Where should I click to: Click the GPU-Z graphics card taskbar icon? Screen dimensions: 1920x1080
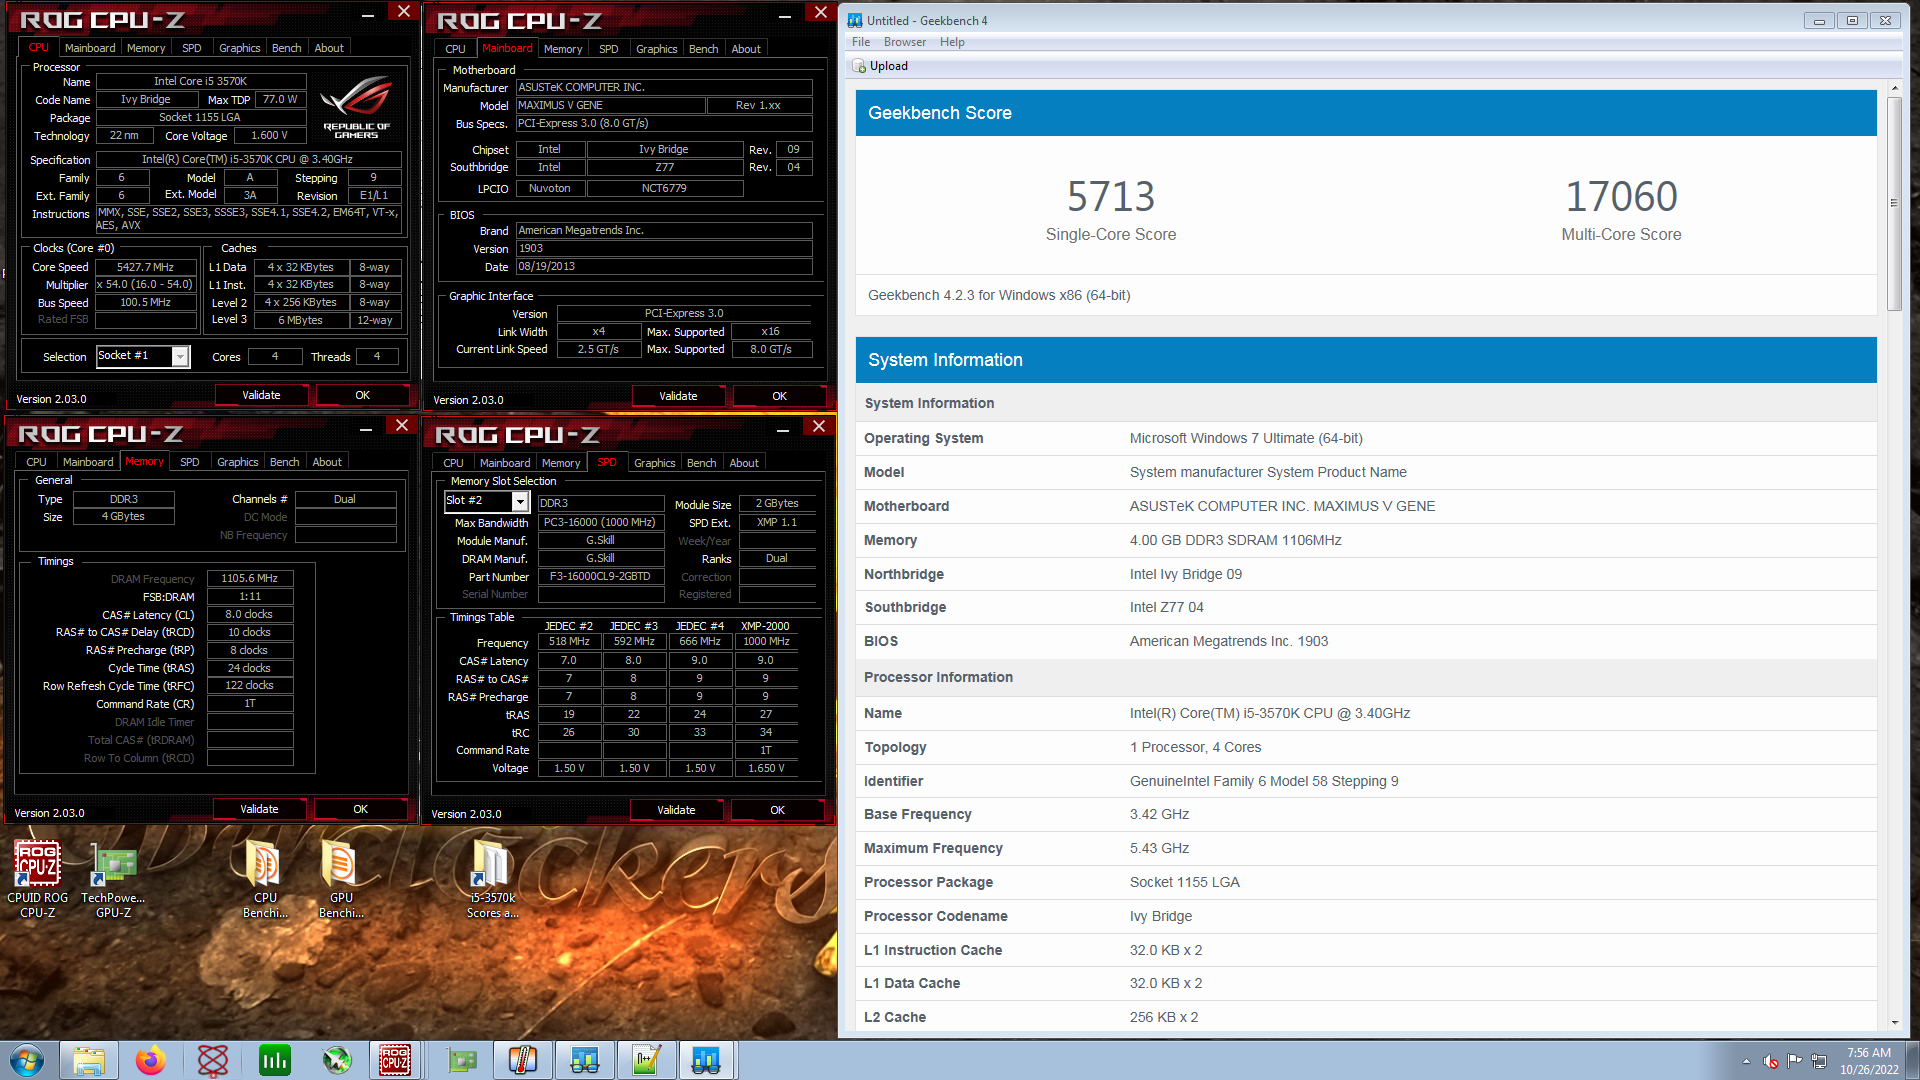coord(461,1060)
